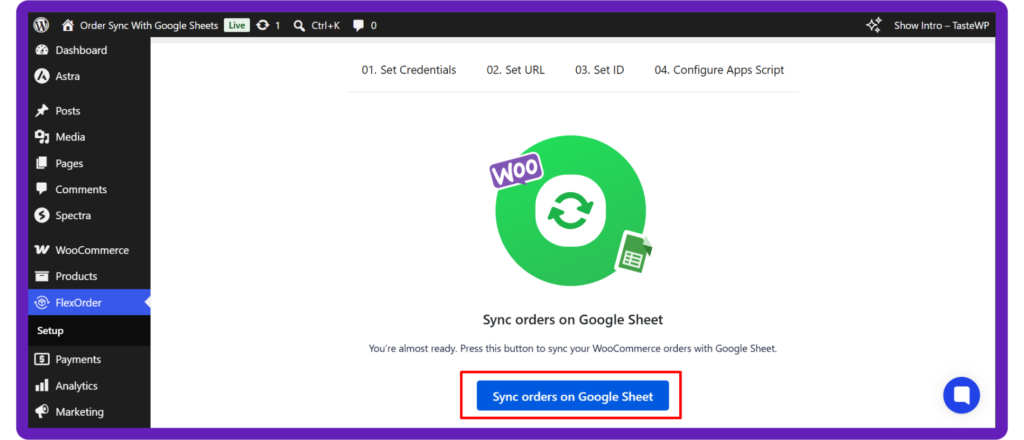Click the Posts pin icon
This screenshot has width=1024, height=440.
[x=42, y=111]
